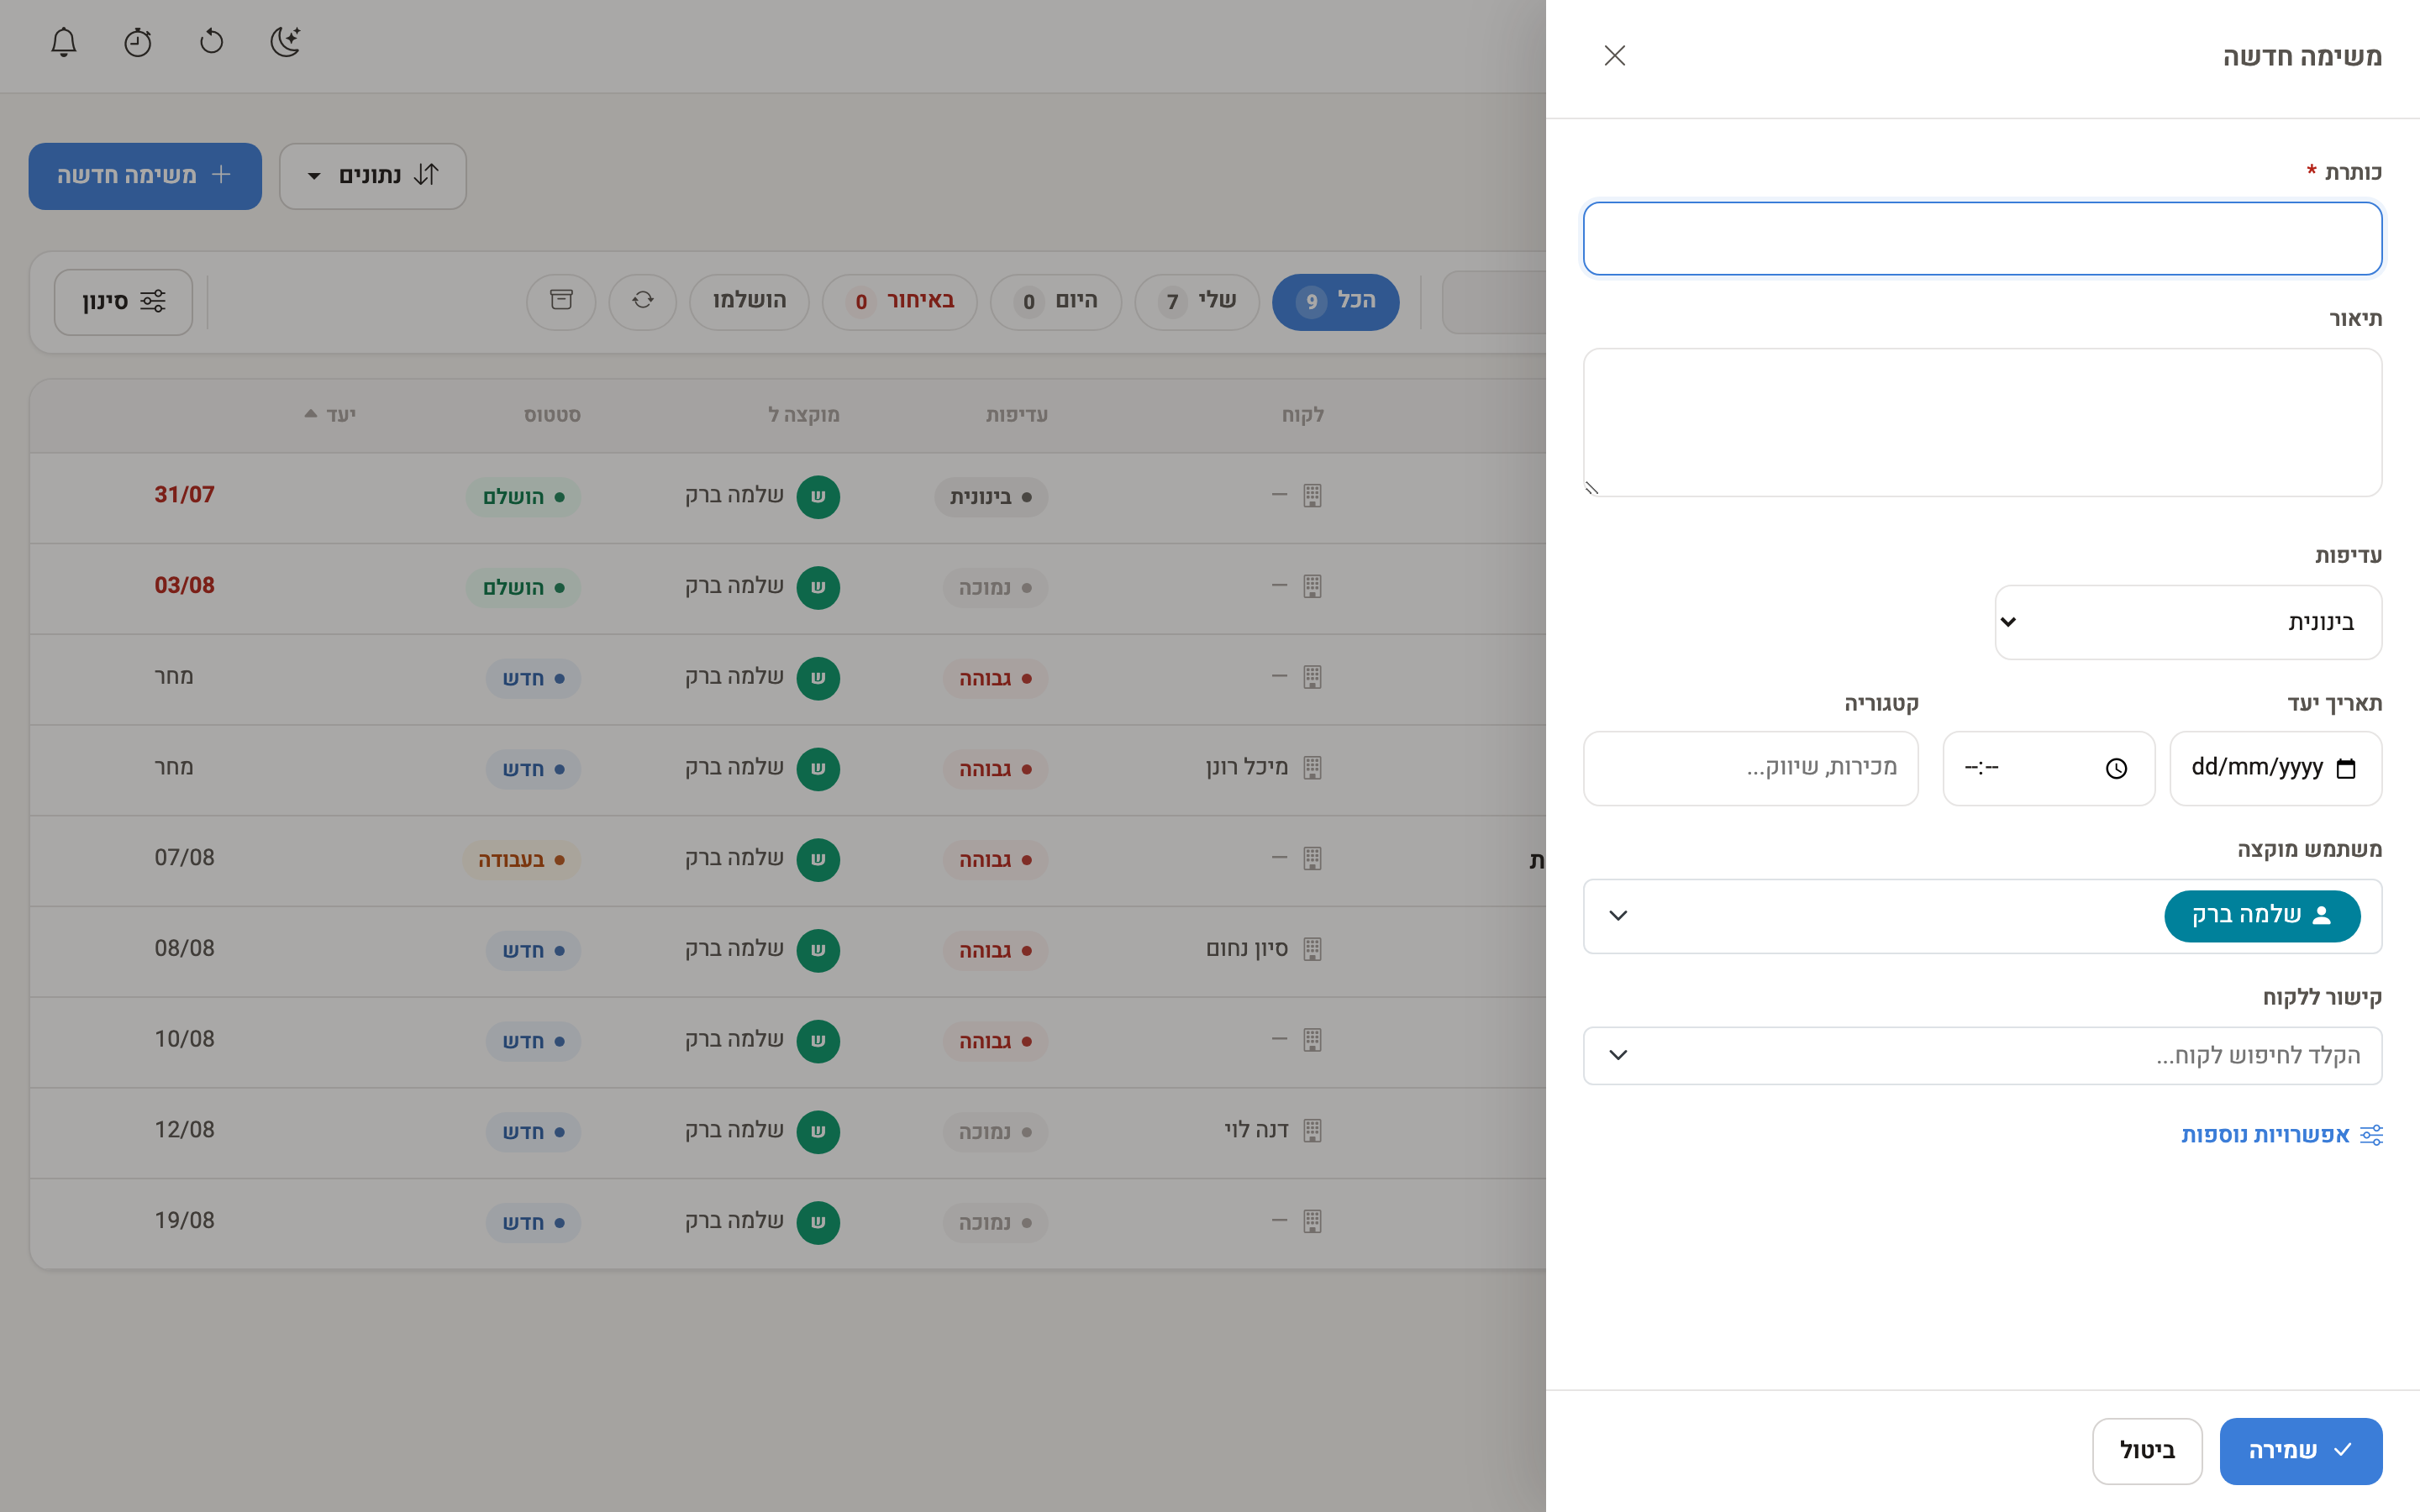
Task: Click person icon in שלמה ברק chip
Action: tap(2322, 915)
